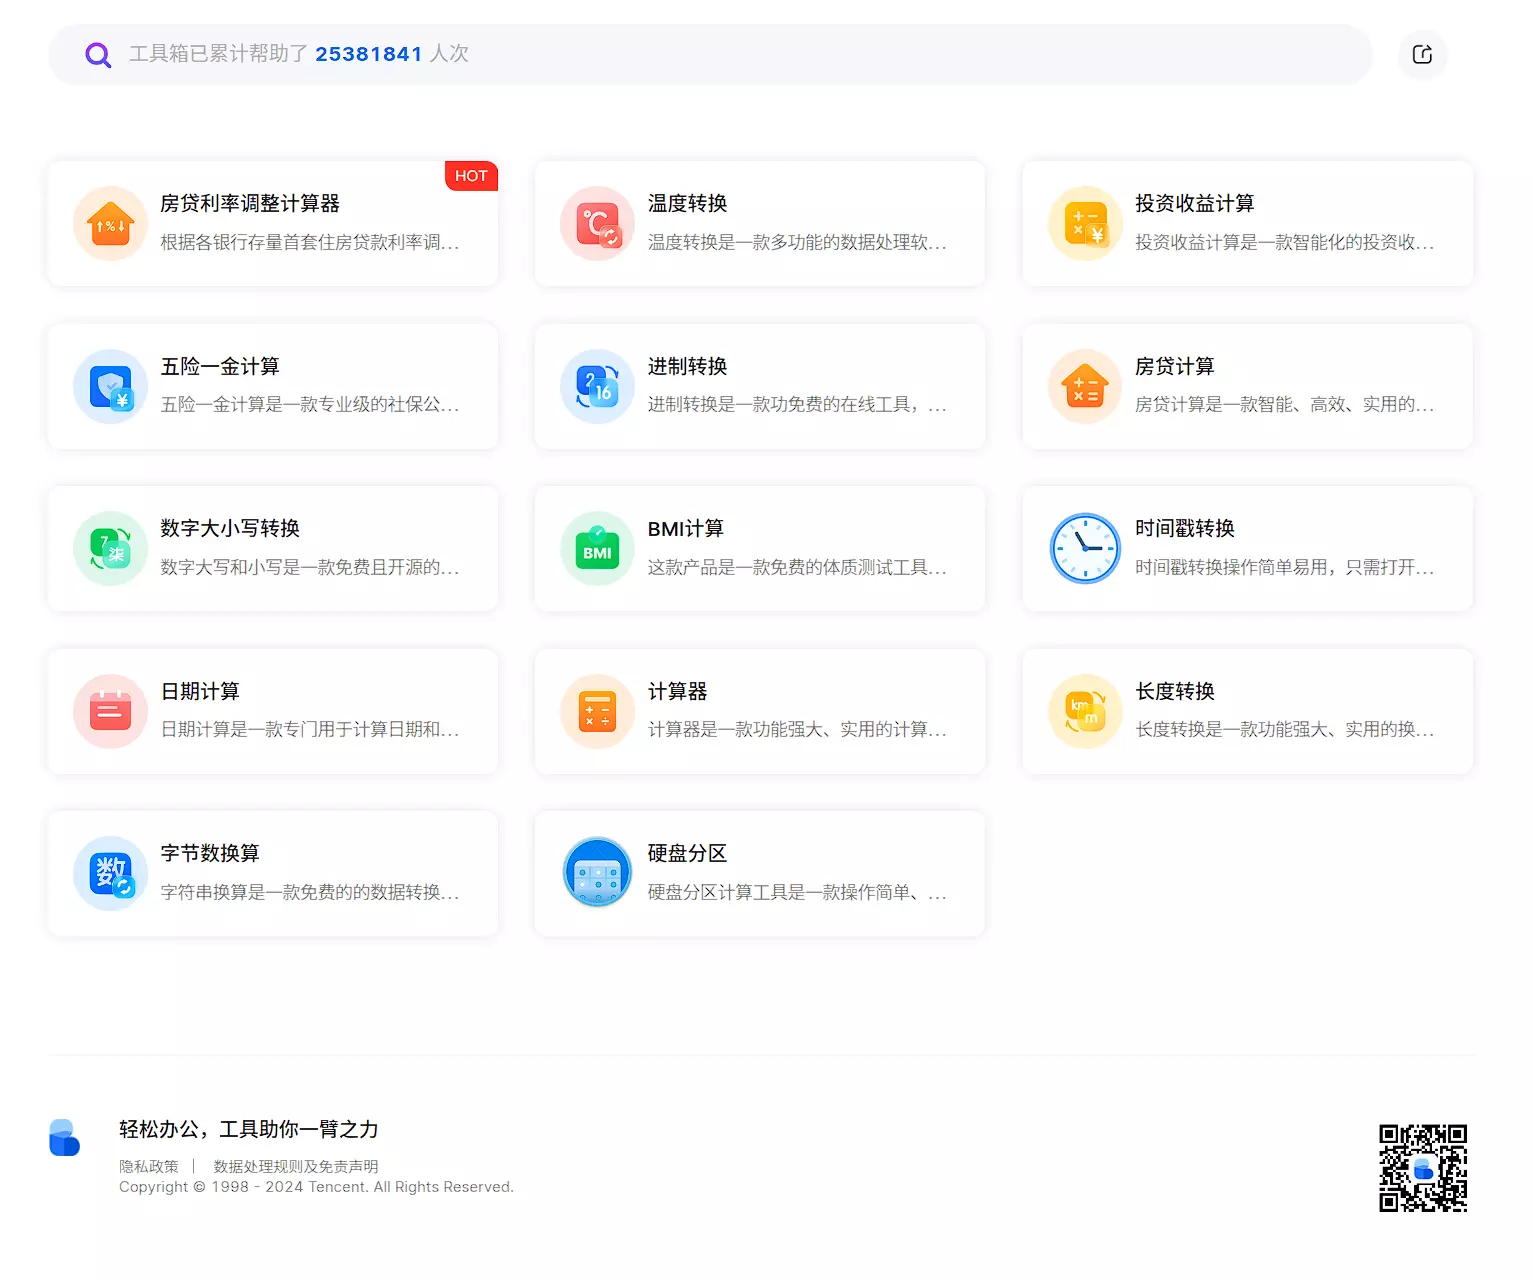Focus the toolbox search input field
This screenshot has height=1280, width=1533.
[x=700, y=54]
